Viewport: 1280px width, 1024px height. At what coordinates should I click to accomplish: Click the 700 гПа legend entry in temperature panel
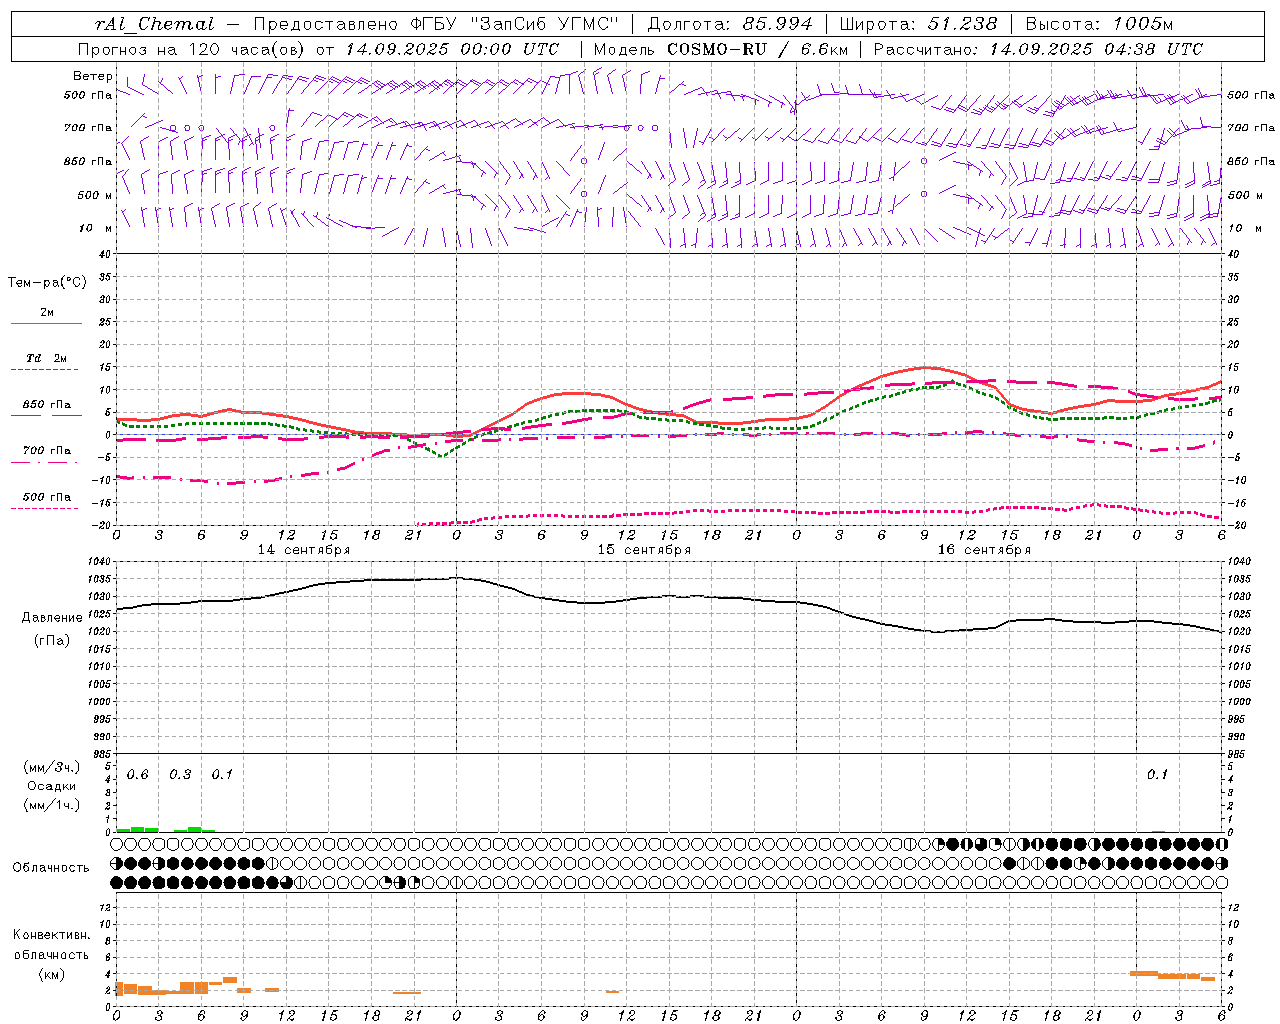[x=47, y=451]
